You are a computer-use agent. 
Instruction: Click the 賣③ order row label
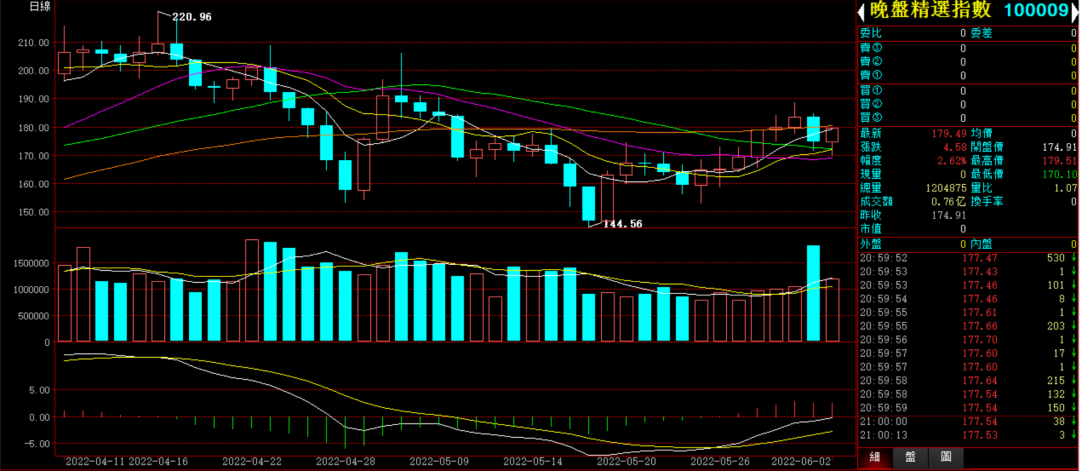click(870, 48)
